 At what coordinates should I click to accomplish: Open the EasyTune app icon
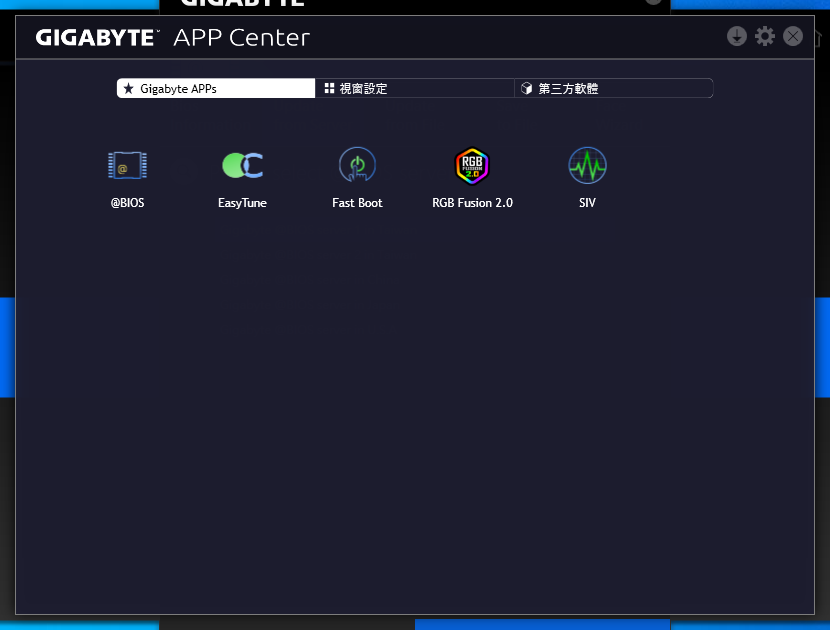click(242, 165)
